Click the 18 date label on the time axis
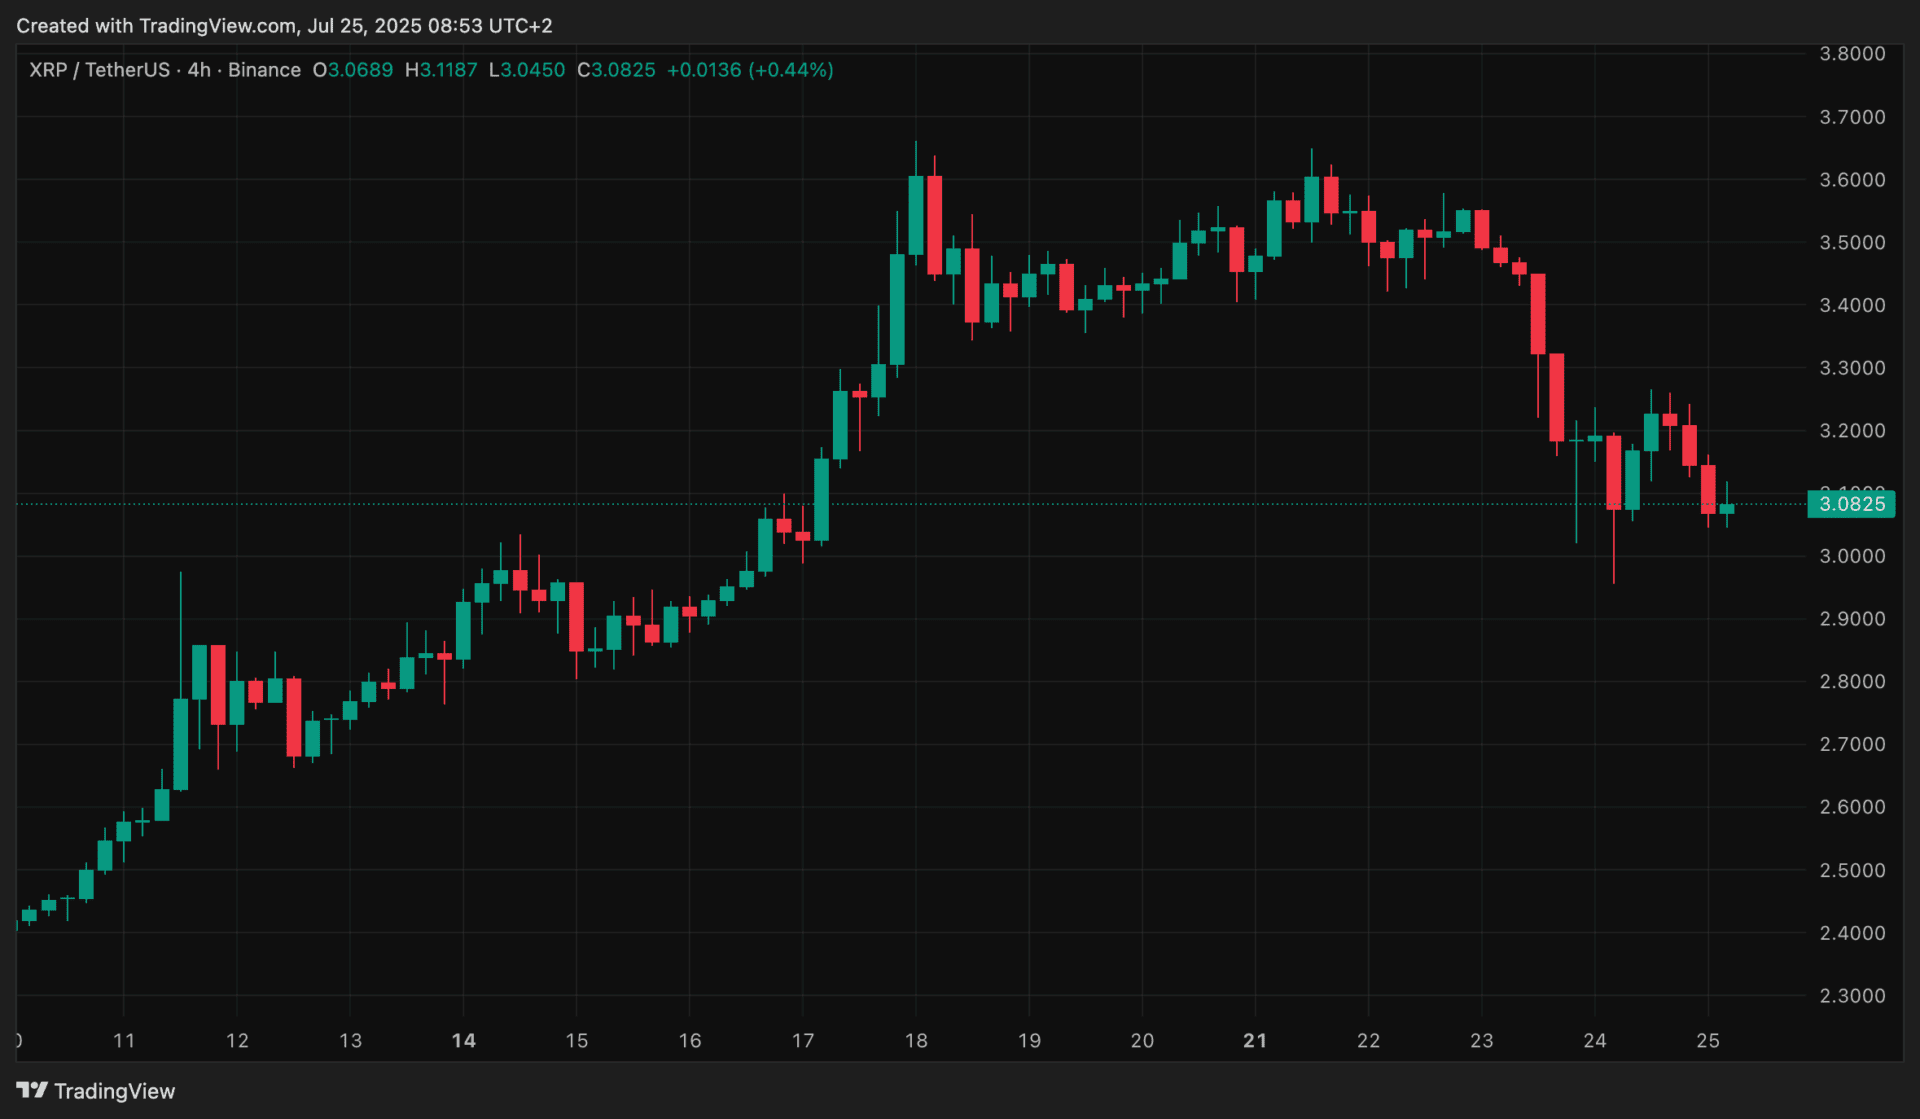The width and height of the screenshot is (1920, 1119). click(x=916, y=1040)
